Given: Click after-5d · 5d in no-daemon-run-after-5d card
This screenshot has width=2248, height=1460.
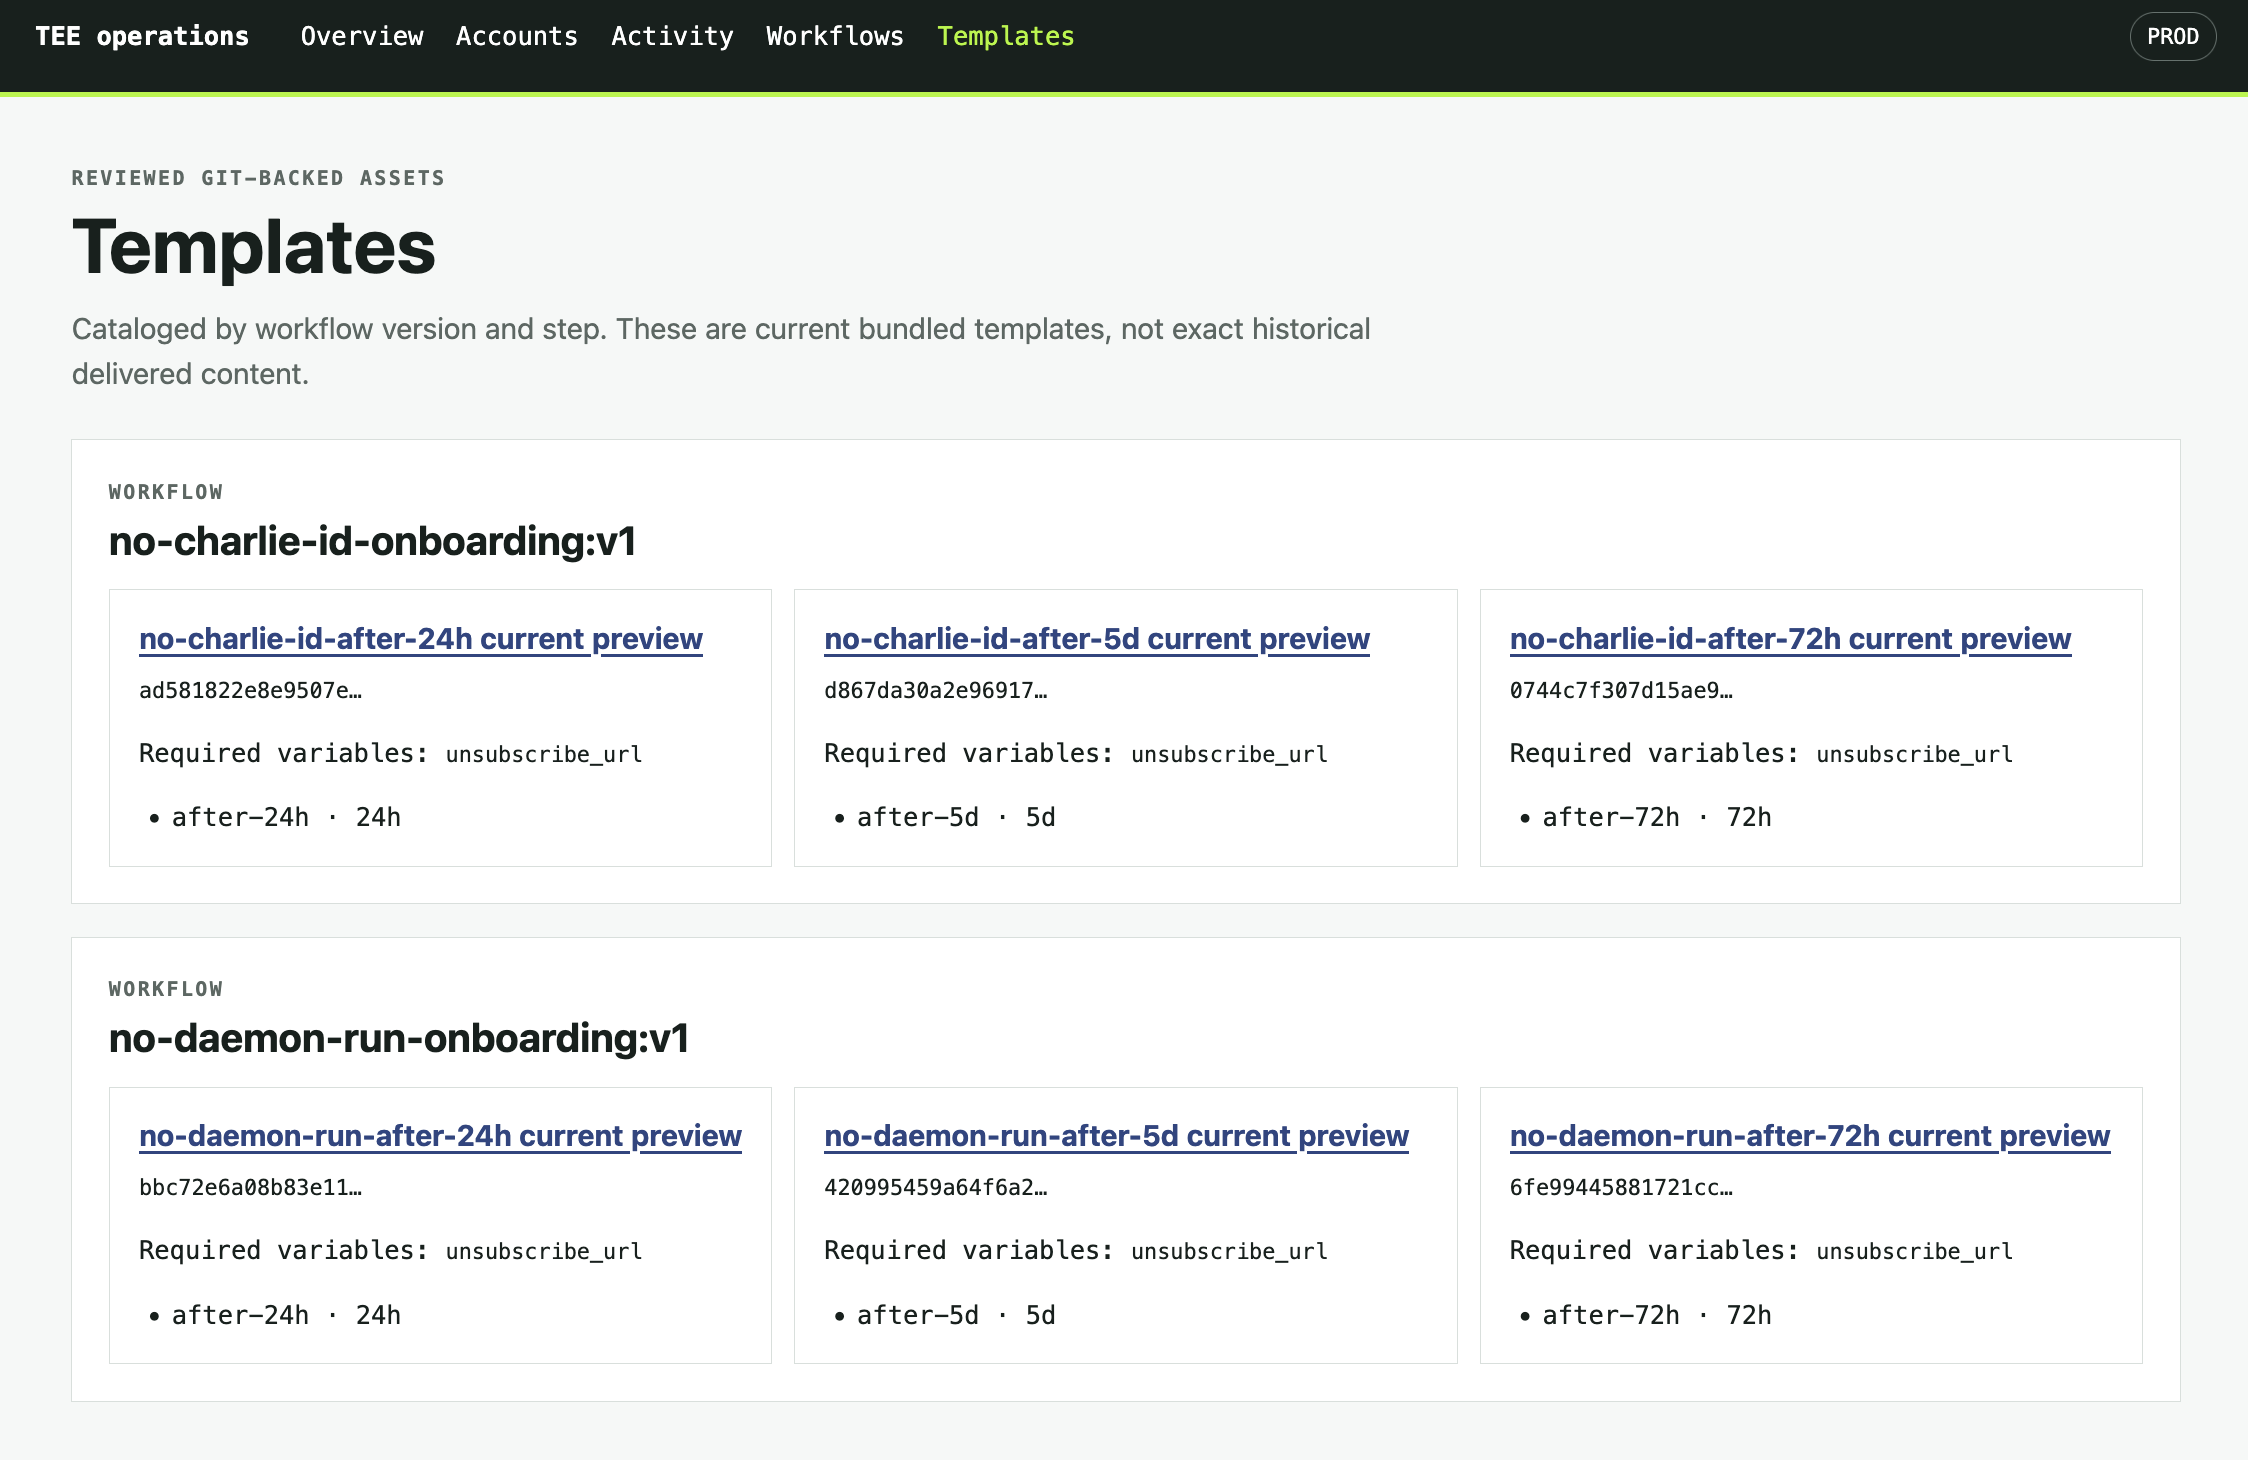Looking at the screenshot, I should point(956,1315).
